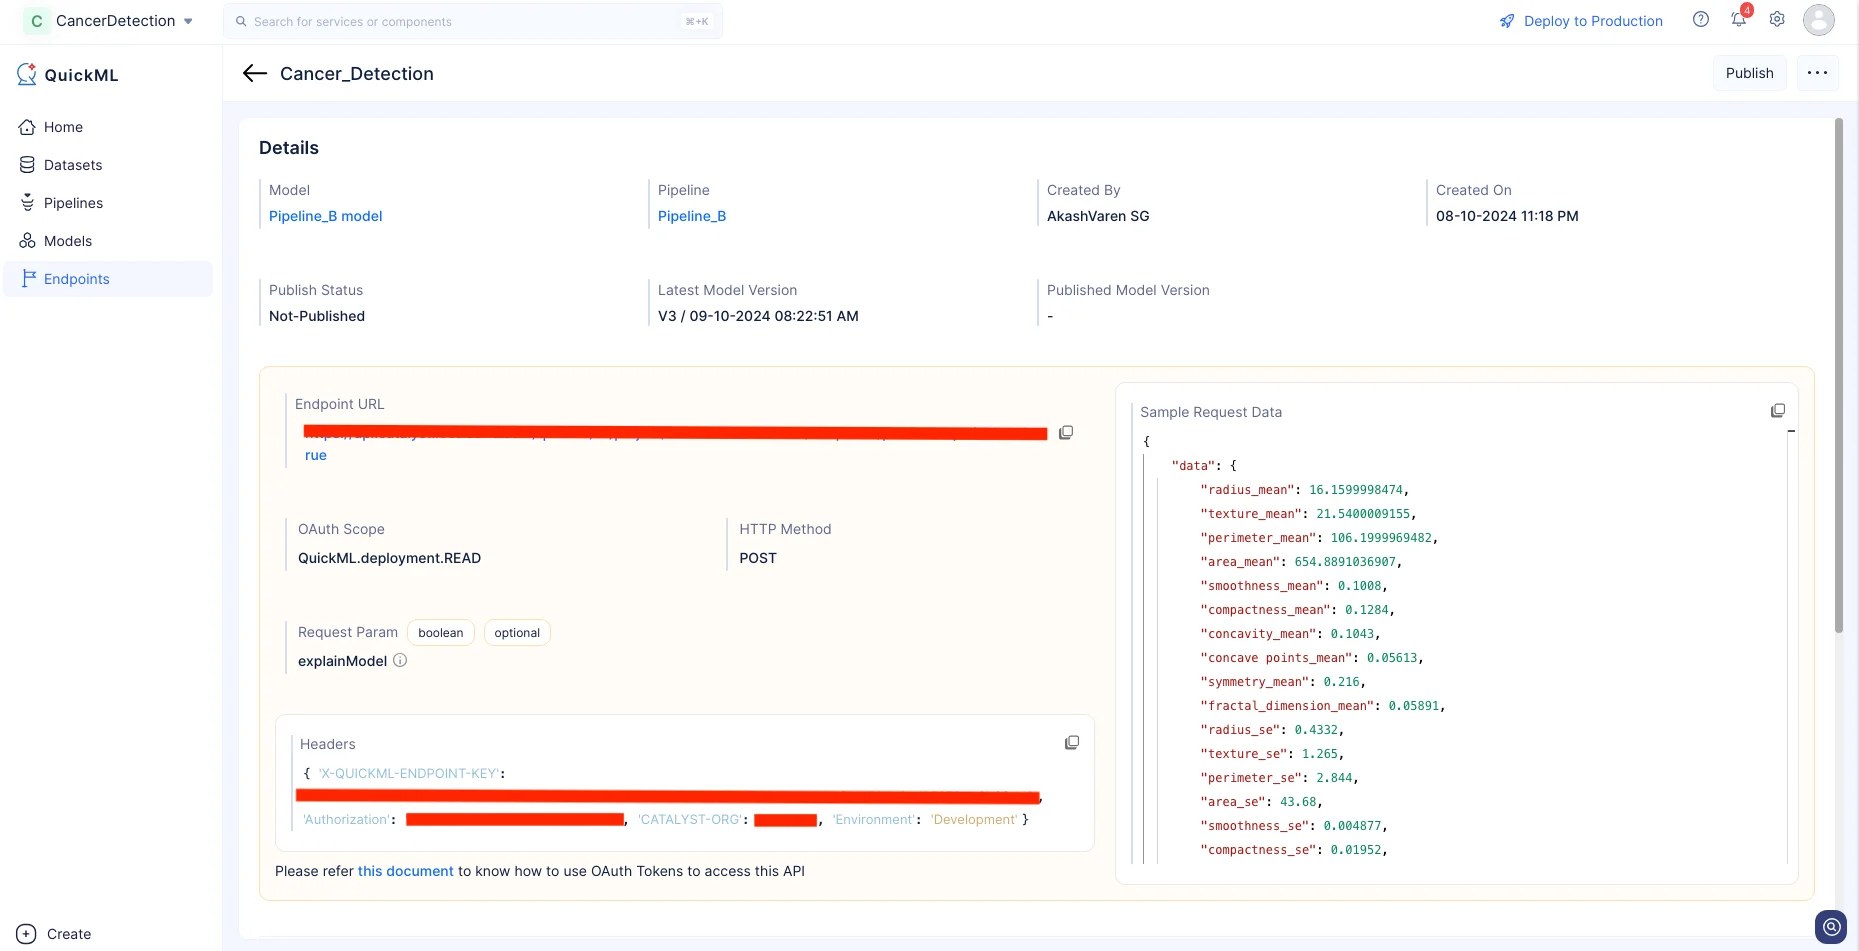This screenshot has height=951, width=1859.
Task: Open the help question mark icon
Action: coord(1700,20)
